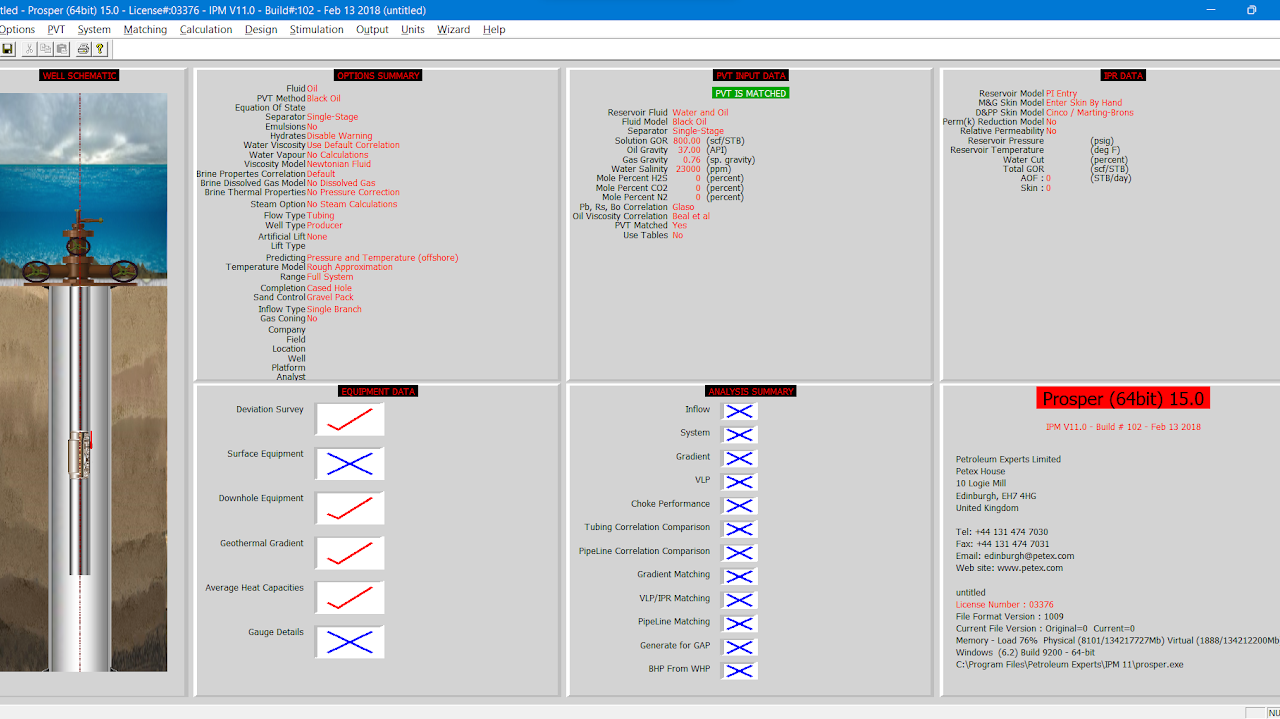
Task: Open Surface Equipment cross status box
Action: (x=350, y=463)
